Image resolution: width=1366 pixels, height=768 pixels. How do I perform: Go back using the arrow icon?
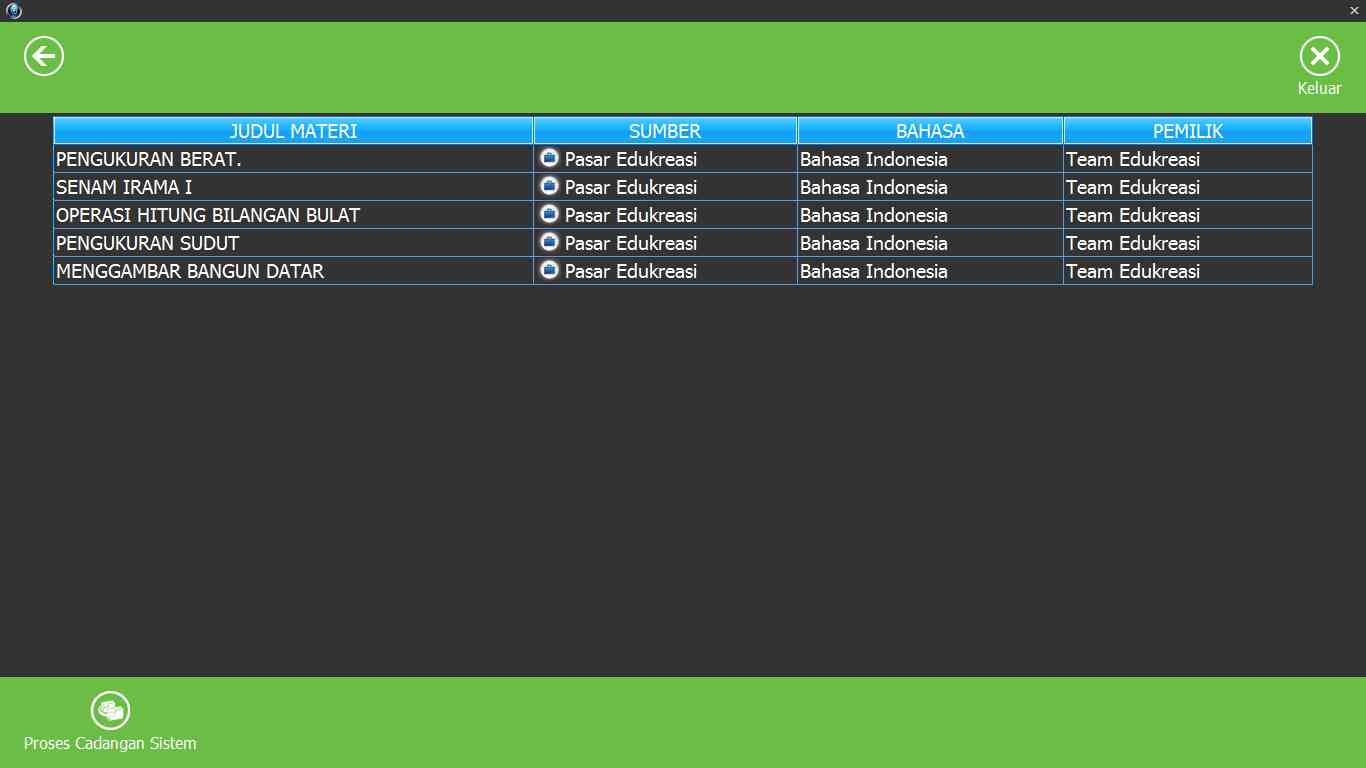tap(44, 56)
